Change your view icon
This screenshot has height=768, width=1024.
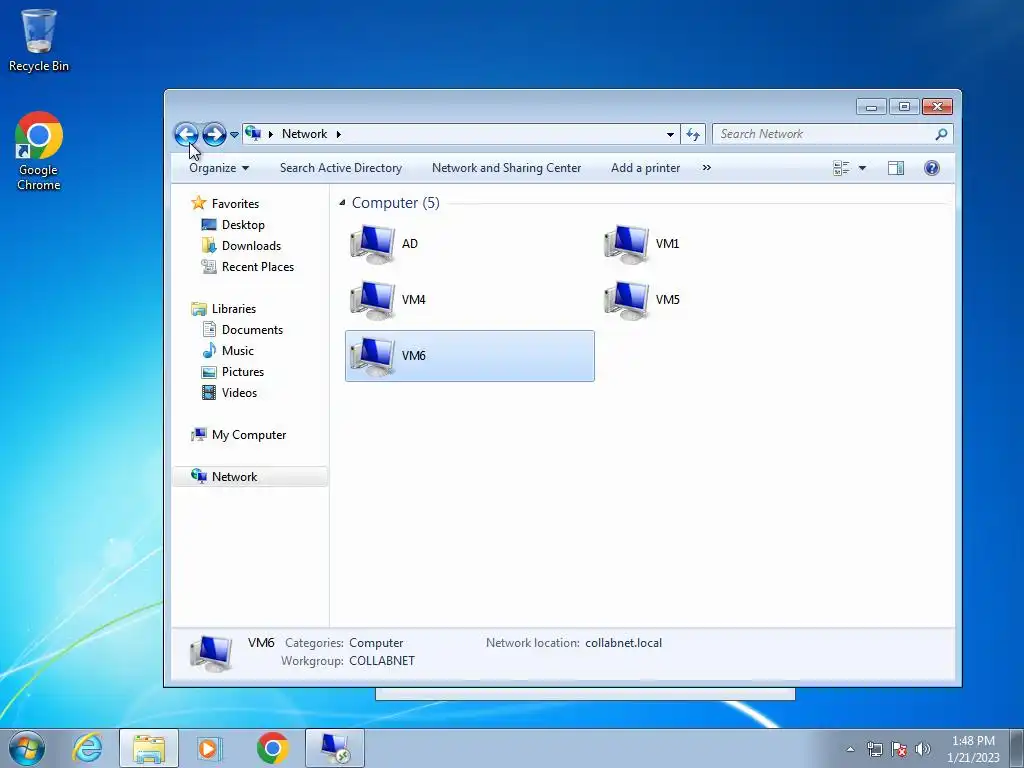pyautogui.click(x=841, y=168)
